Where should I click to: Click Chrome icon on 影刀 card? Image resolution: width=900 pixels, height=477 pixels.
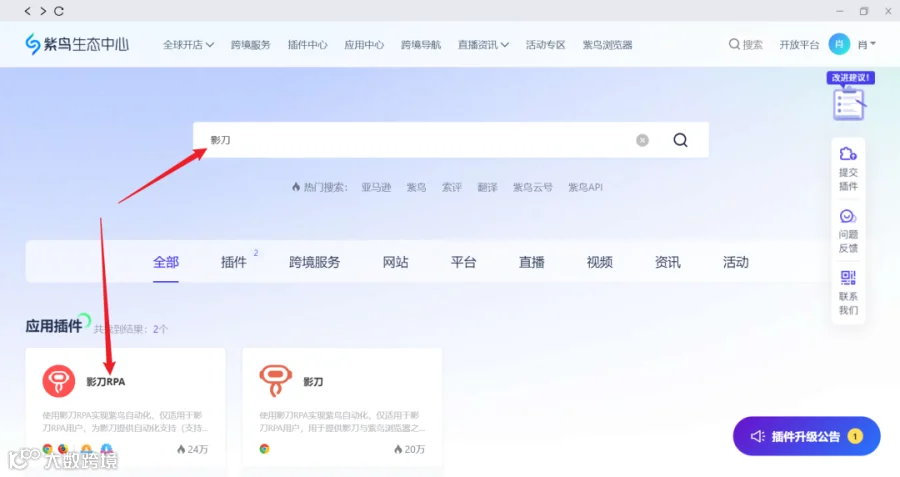pyautogui.click(x=265, y=449)
